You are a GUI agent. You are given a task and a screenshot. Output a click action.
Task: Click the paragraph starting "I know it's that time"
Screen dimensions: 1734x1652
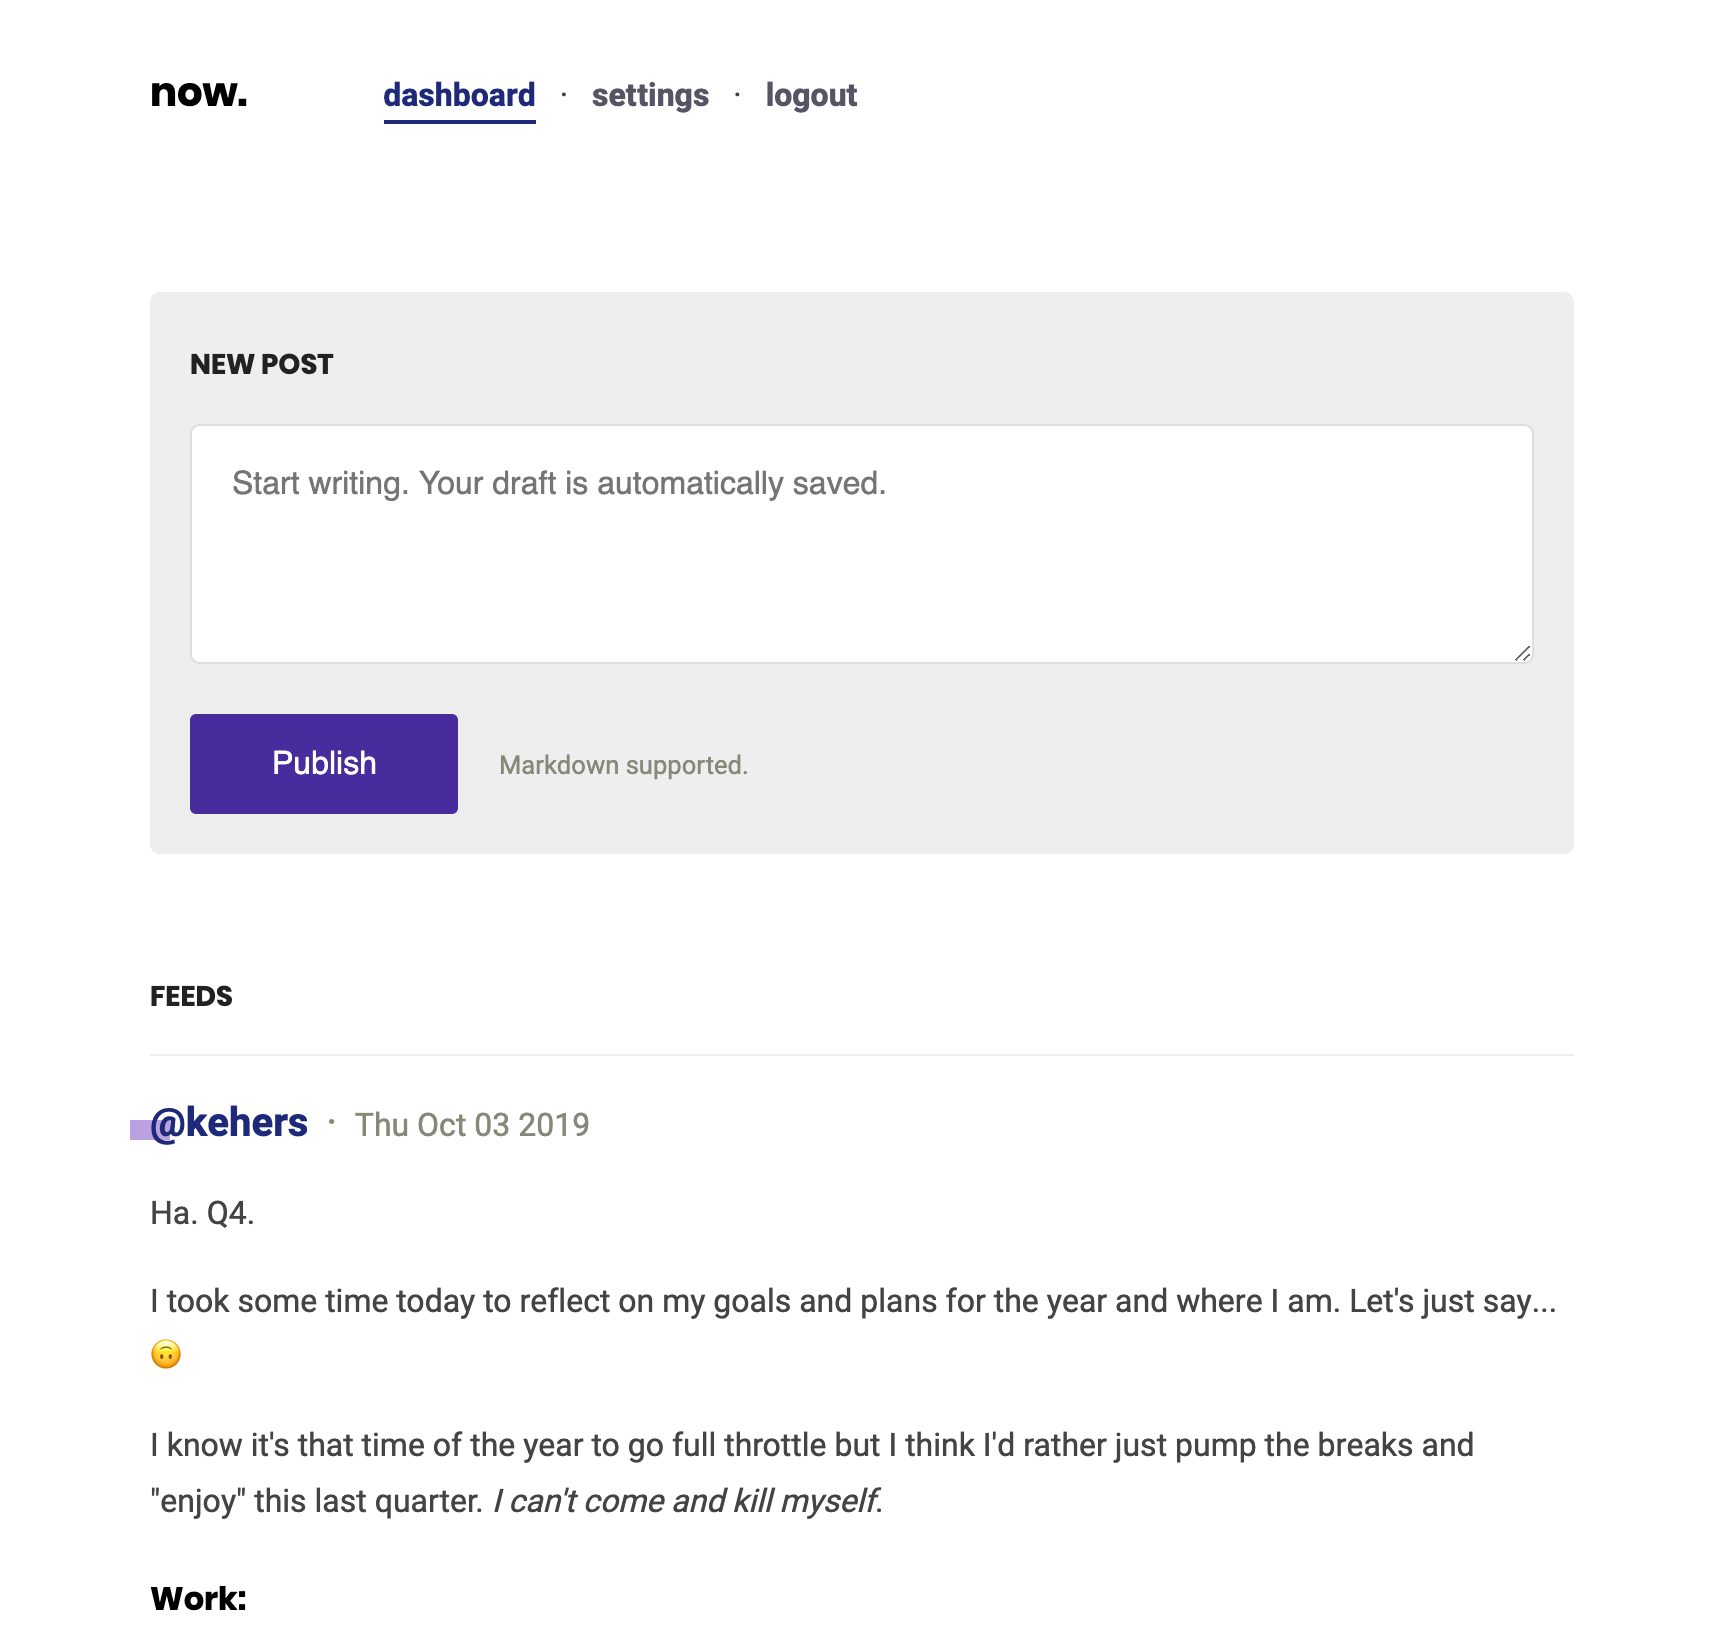[x=812, y=1474]
